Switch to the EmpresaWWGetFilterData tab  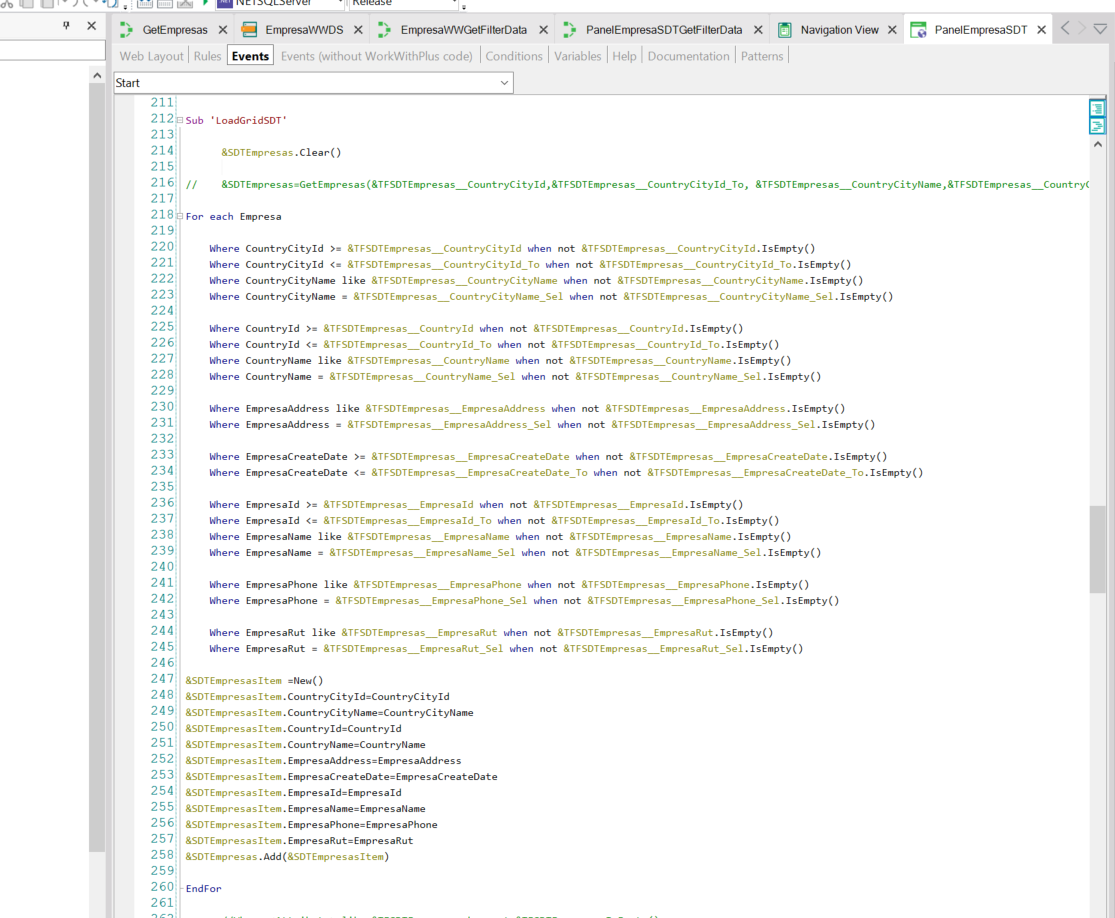point(464,30)
